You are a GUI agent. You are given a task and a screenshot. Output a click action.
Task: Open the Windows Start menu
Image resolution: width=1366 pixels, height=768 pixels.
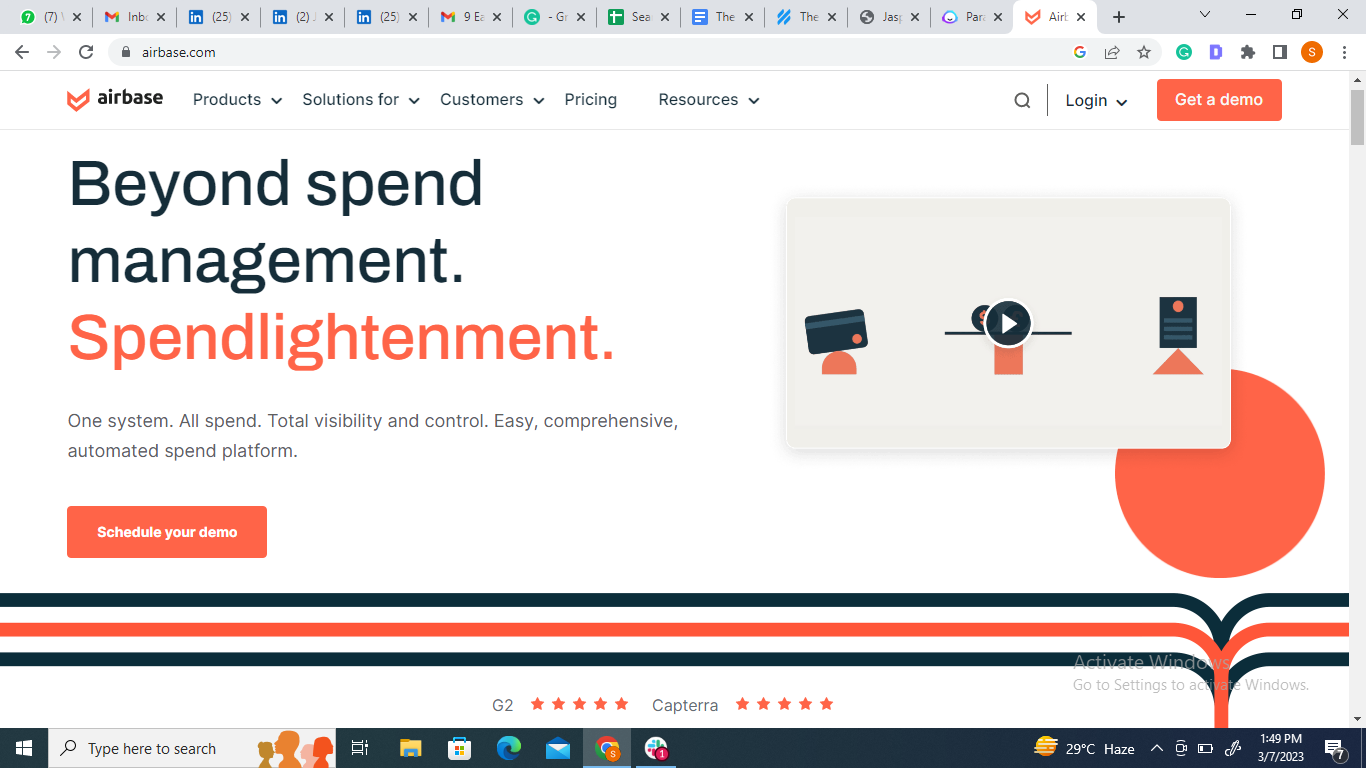(x=24, y=748)
